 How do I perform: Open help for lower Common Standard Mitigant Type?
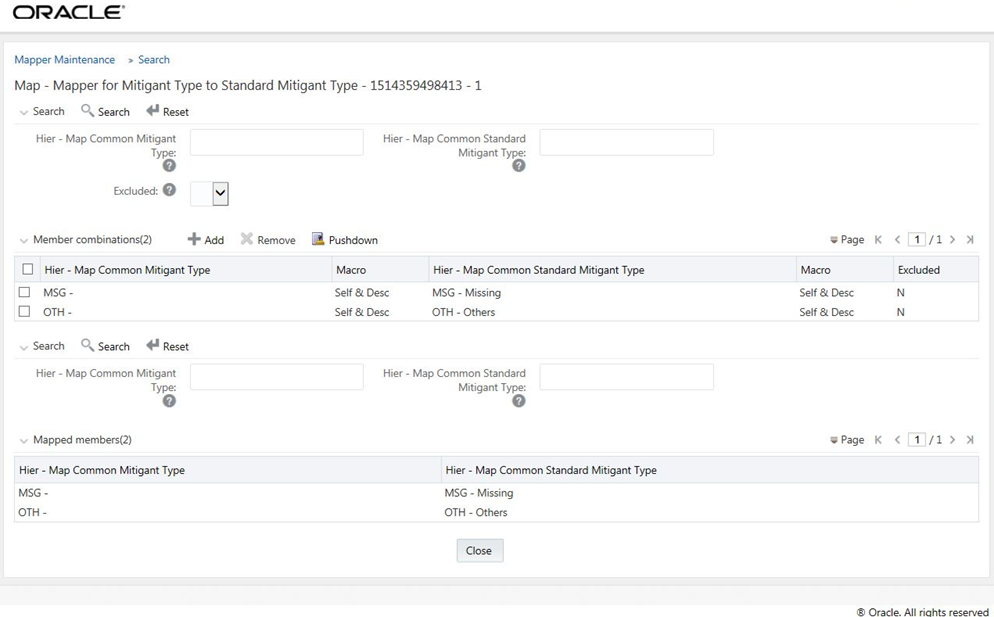point(519,401)
